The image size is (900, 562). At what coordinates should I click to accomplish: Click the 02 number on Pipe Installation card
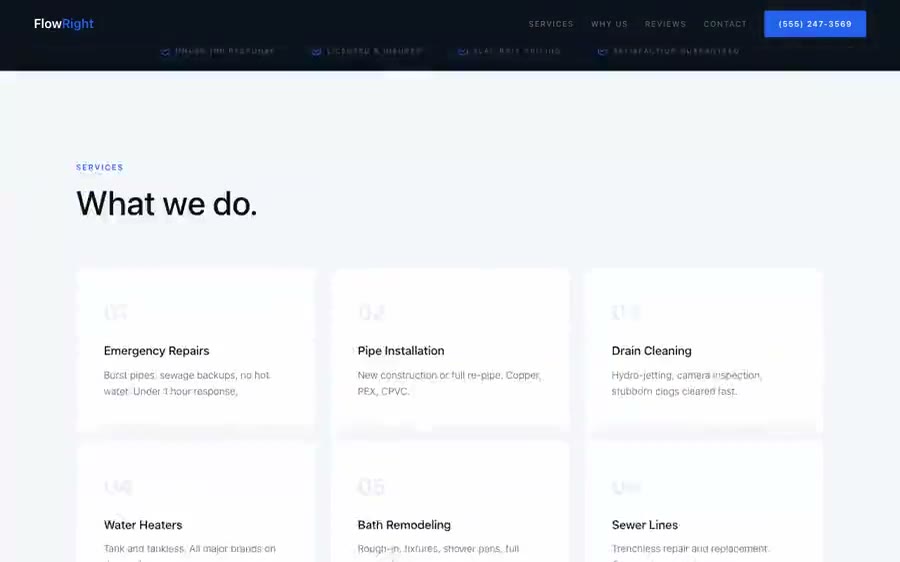point(371,312)
